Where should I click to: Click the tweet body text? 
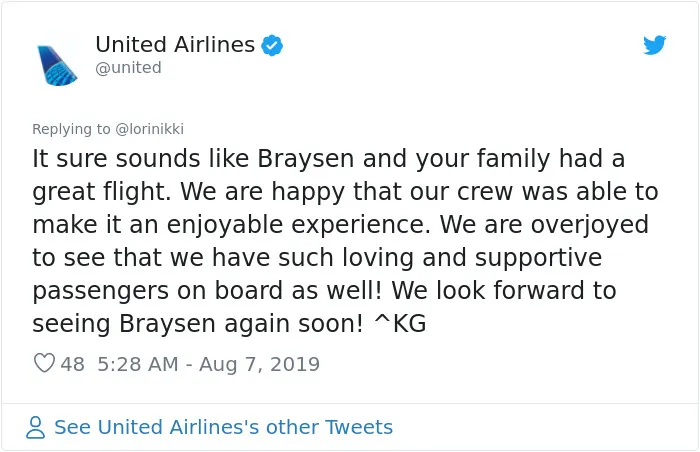click(x=345, y=241)
